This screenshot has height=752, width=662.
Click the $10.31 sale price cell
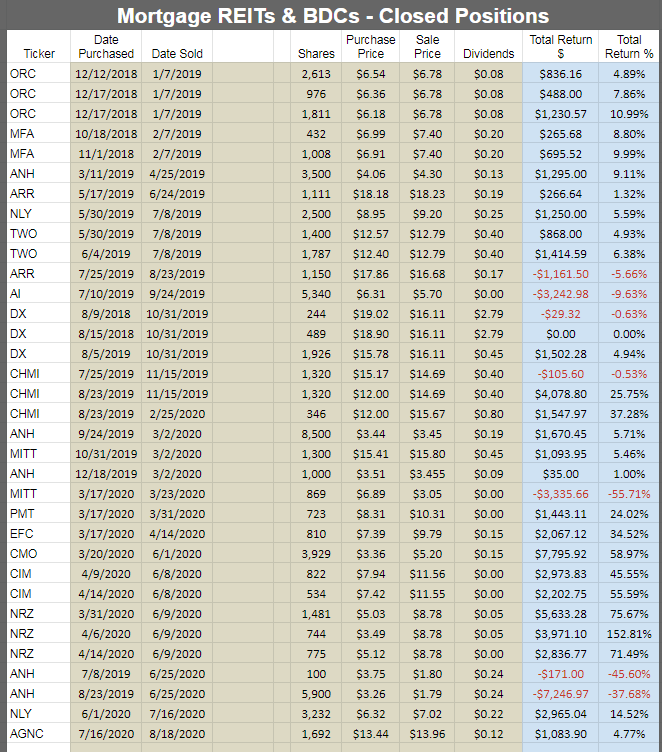(x=427, y=514)
